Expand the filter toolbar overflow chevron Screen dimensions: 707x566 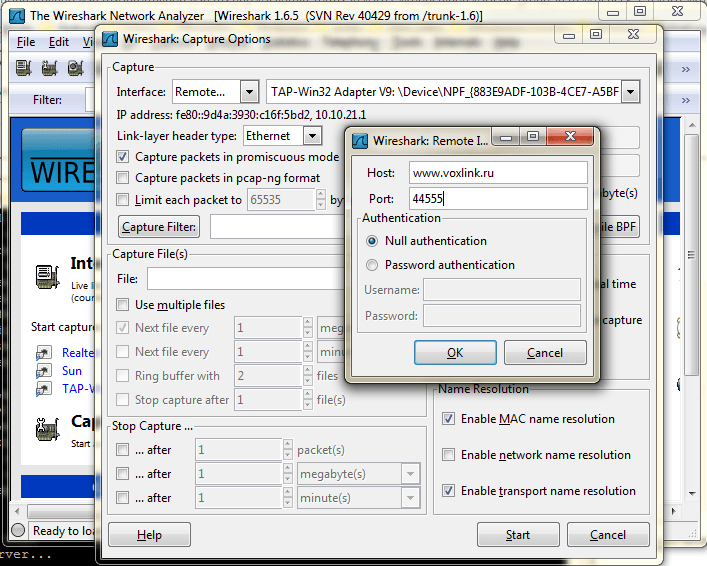pos(686,100)
